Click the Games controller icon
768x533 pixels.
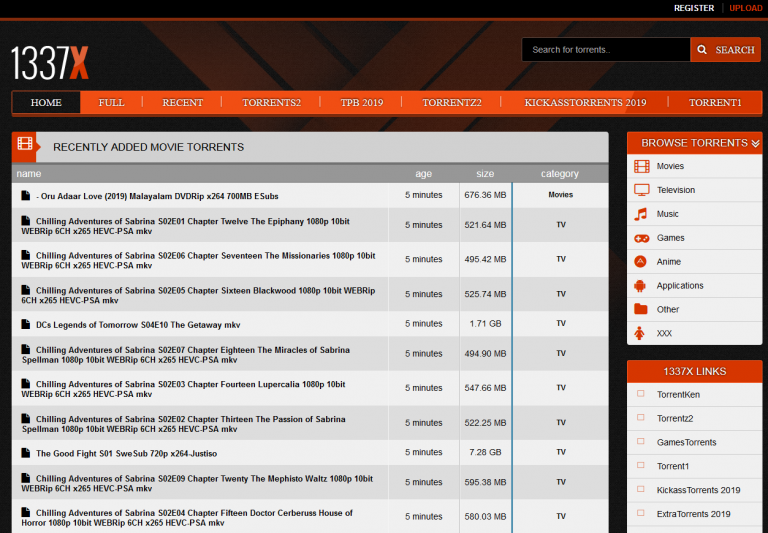click(641, 238)
